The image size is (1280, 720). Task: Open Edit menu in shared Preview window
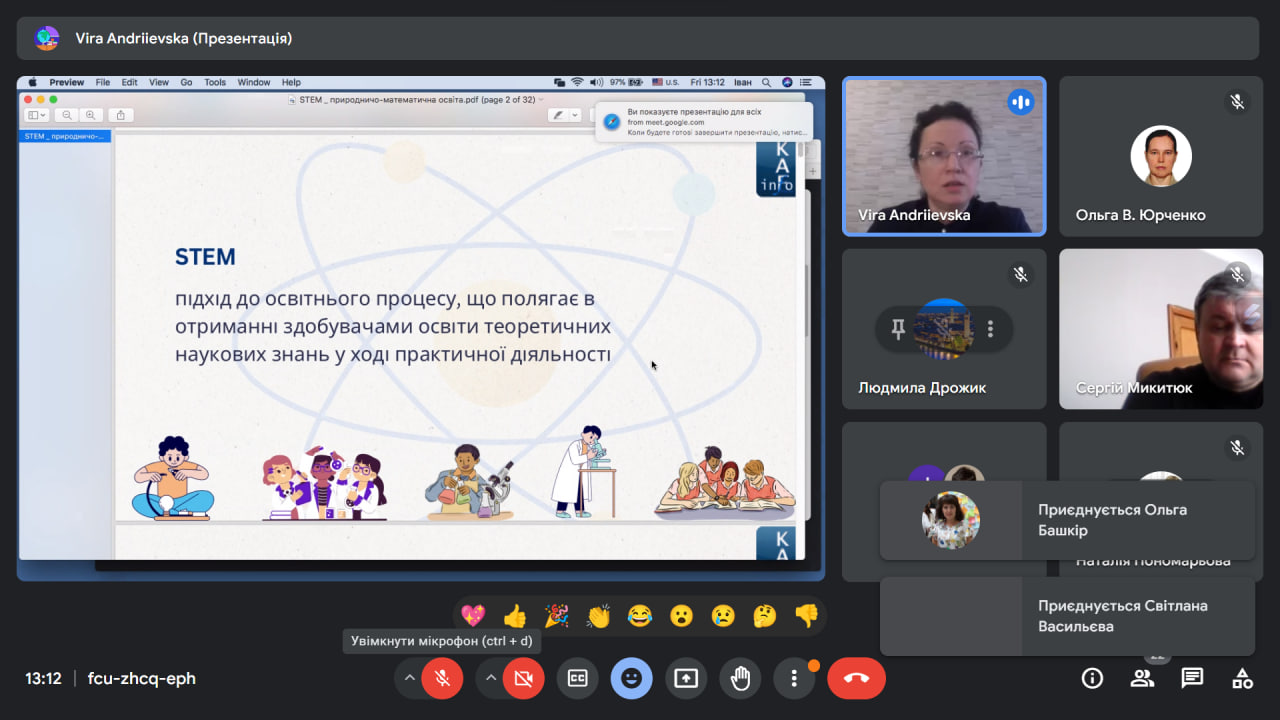[130, 83]
